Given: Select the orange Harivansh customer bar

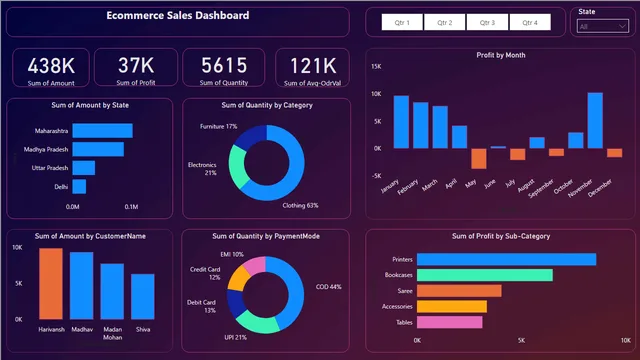Looking at the screenshot, I should [51, 284].
